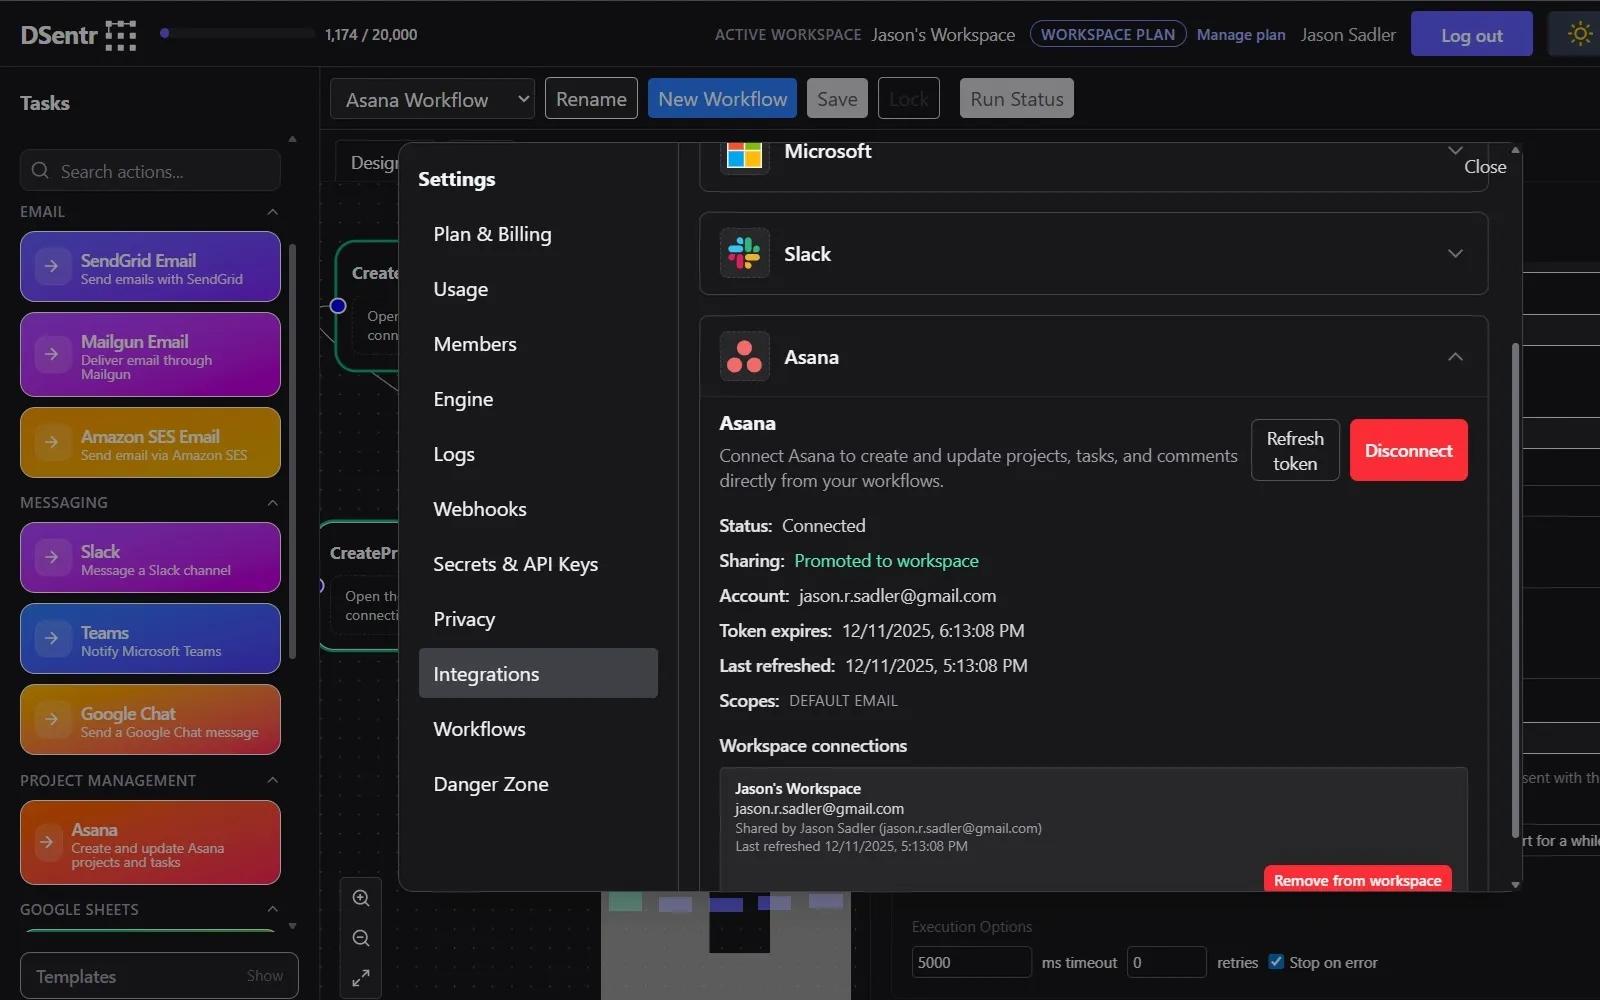Click the Slack logo icon in integrations

click(744, 253)
